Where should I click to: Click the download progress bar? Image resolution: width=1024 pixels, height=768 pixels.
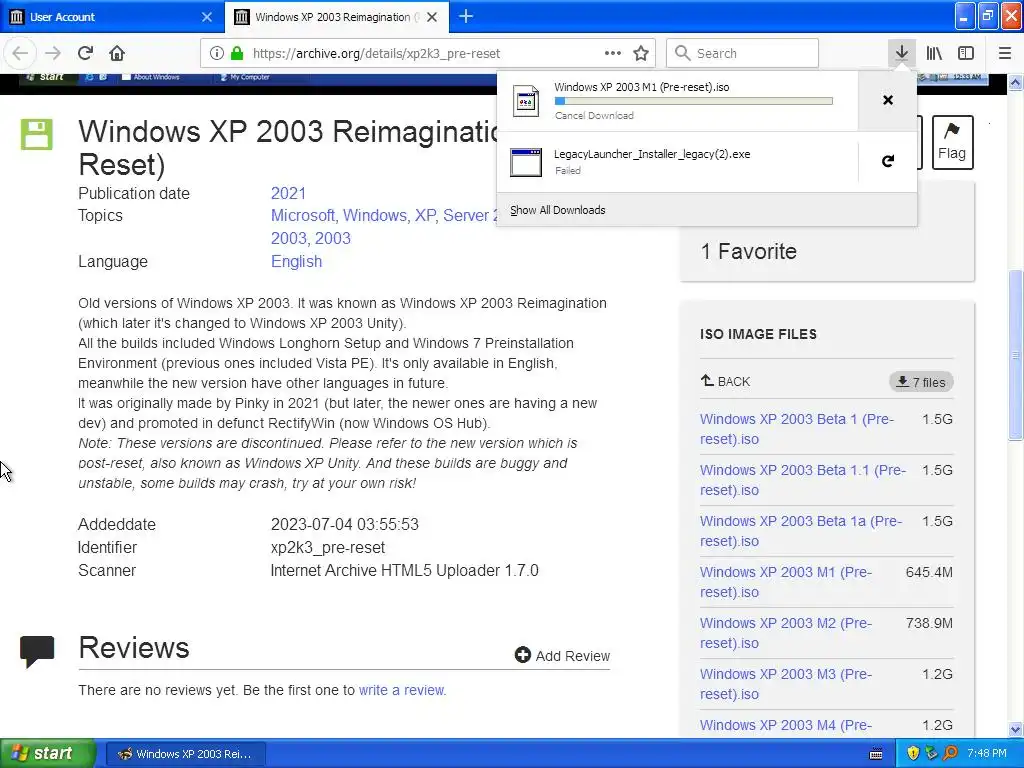[x=694, y=101]
